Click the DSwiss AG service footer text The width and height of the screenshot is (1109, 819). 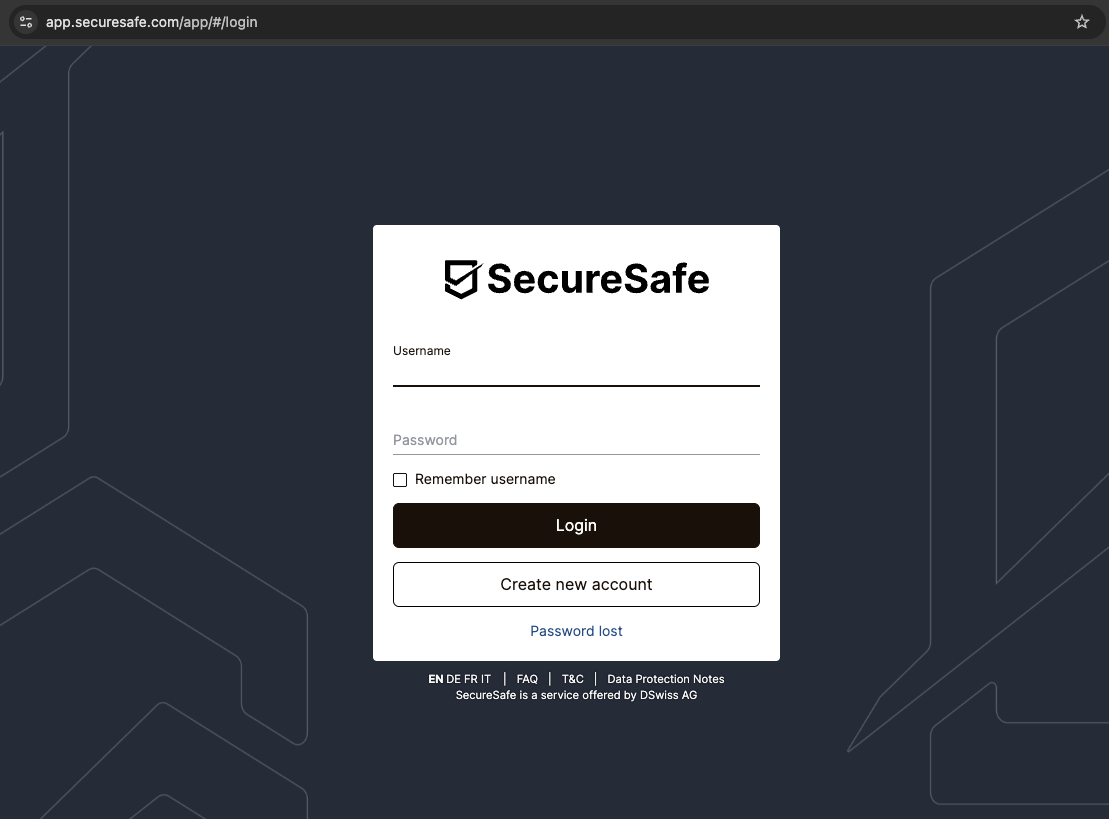576,695
